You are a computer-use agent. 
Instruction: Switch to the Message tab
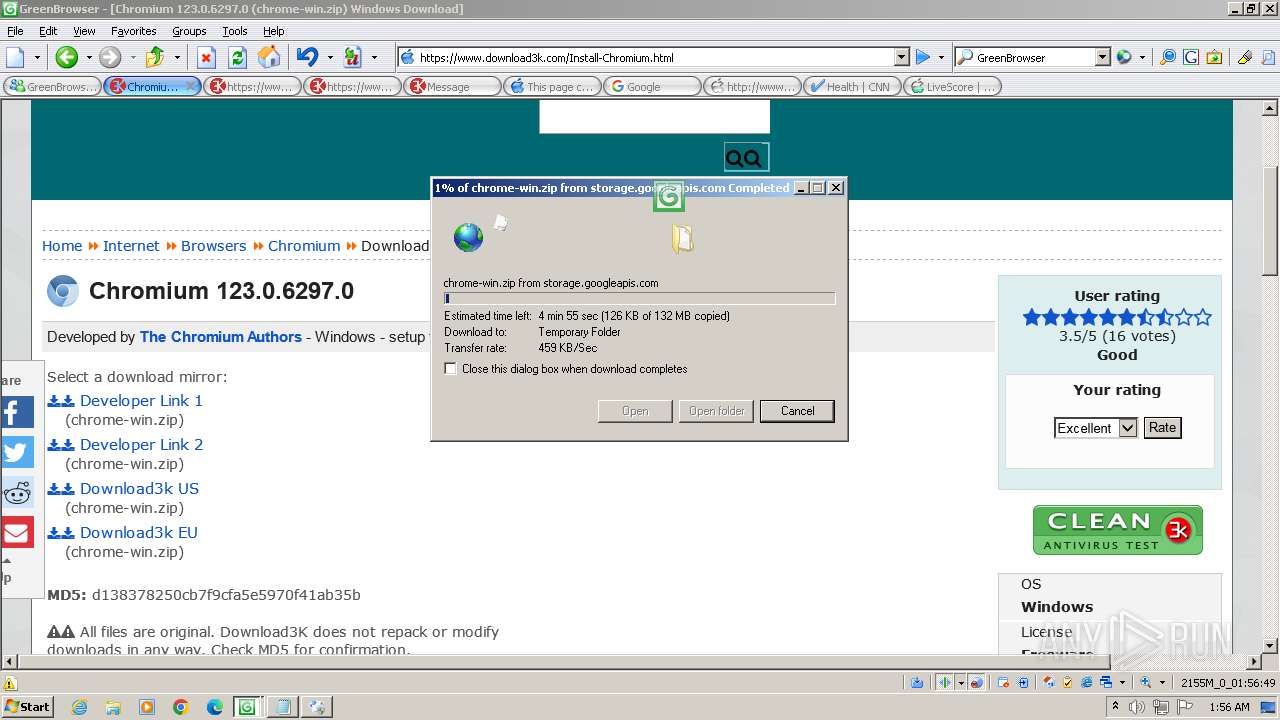pyautogui.click(x=451, y=86)
